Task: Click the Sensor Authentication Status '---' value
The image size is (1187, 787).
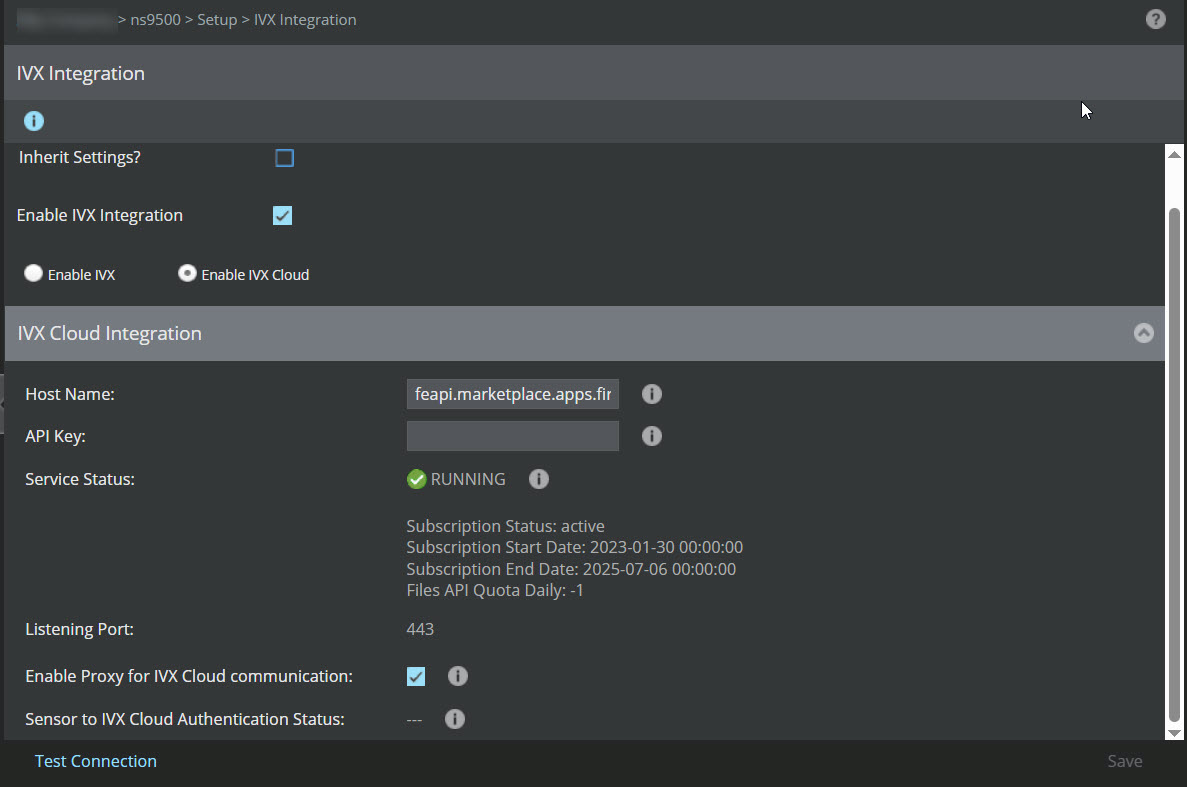Action: [x=414, y=720]
